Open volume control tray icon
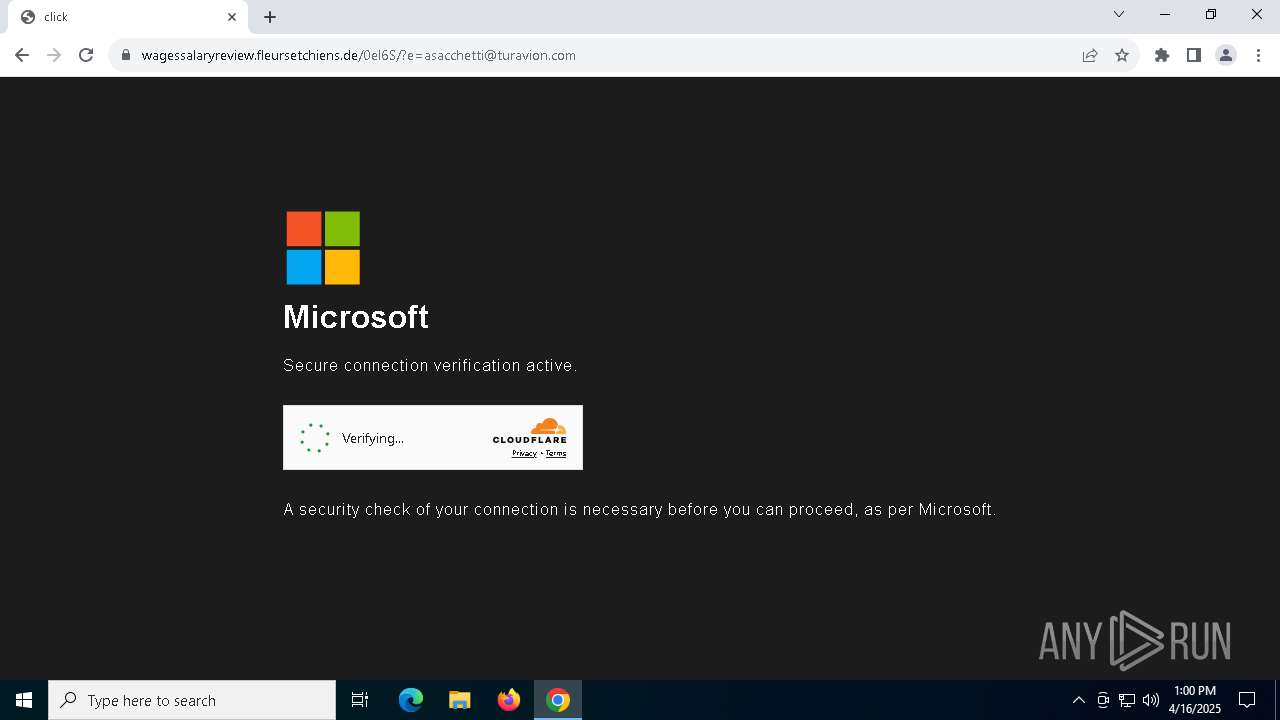This screenshot has height=720, width=1280. coord(1151,700)
